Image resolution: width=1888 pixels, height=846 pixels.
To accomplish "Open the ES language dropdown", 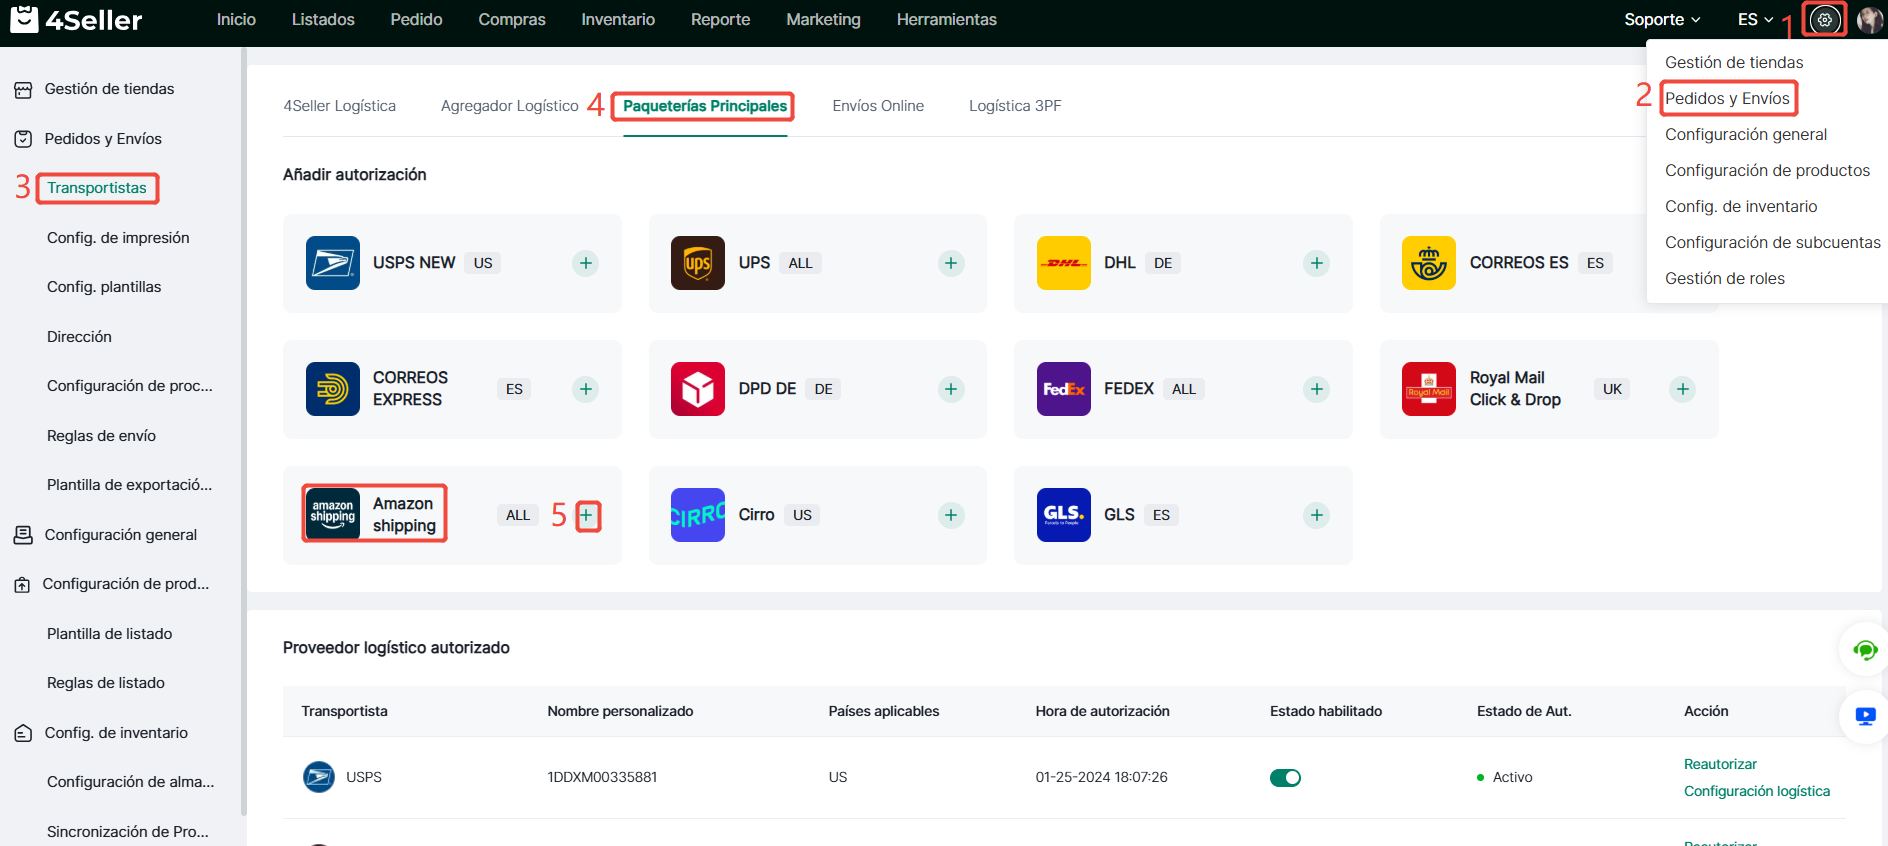I will pos(1755,20).
